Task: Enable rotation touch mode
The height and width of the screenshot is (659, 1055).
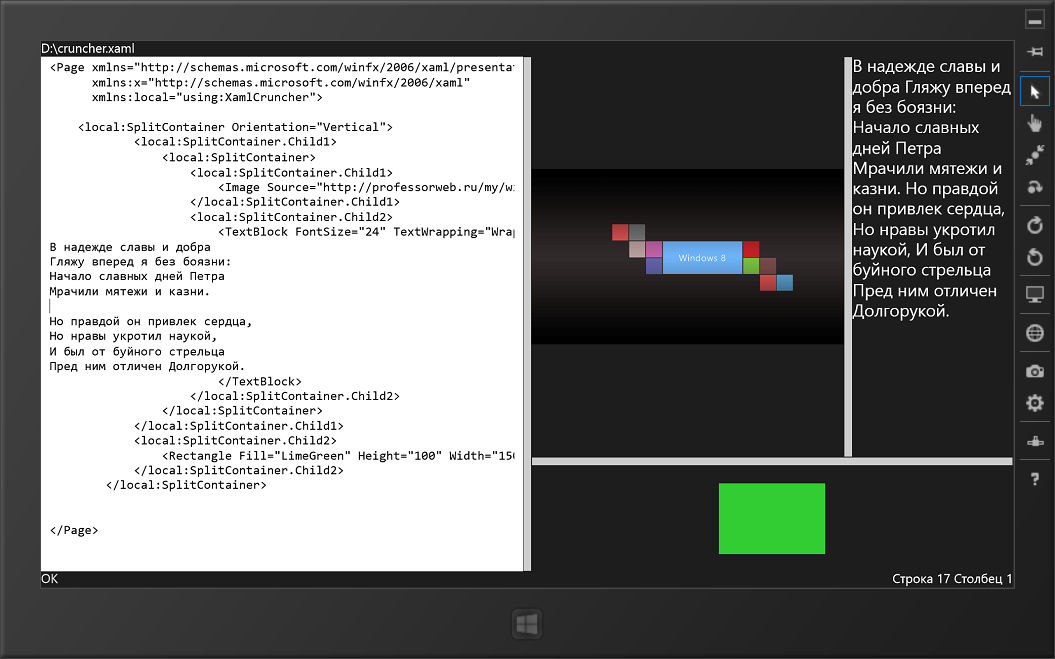Action: click(x=1034, y=187)
